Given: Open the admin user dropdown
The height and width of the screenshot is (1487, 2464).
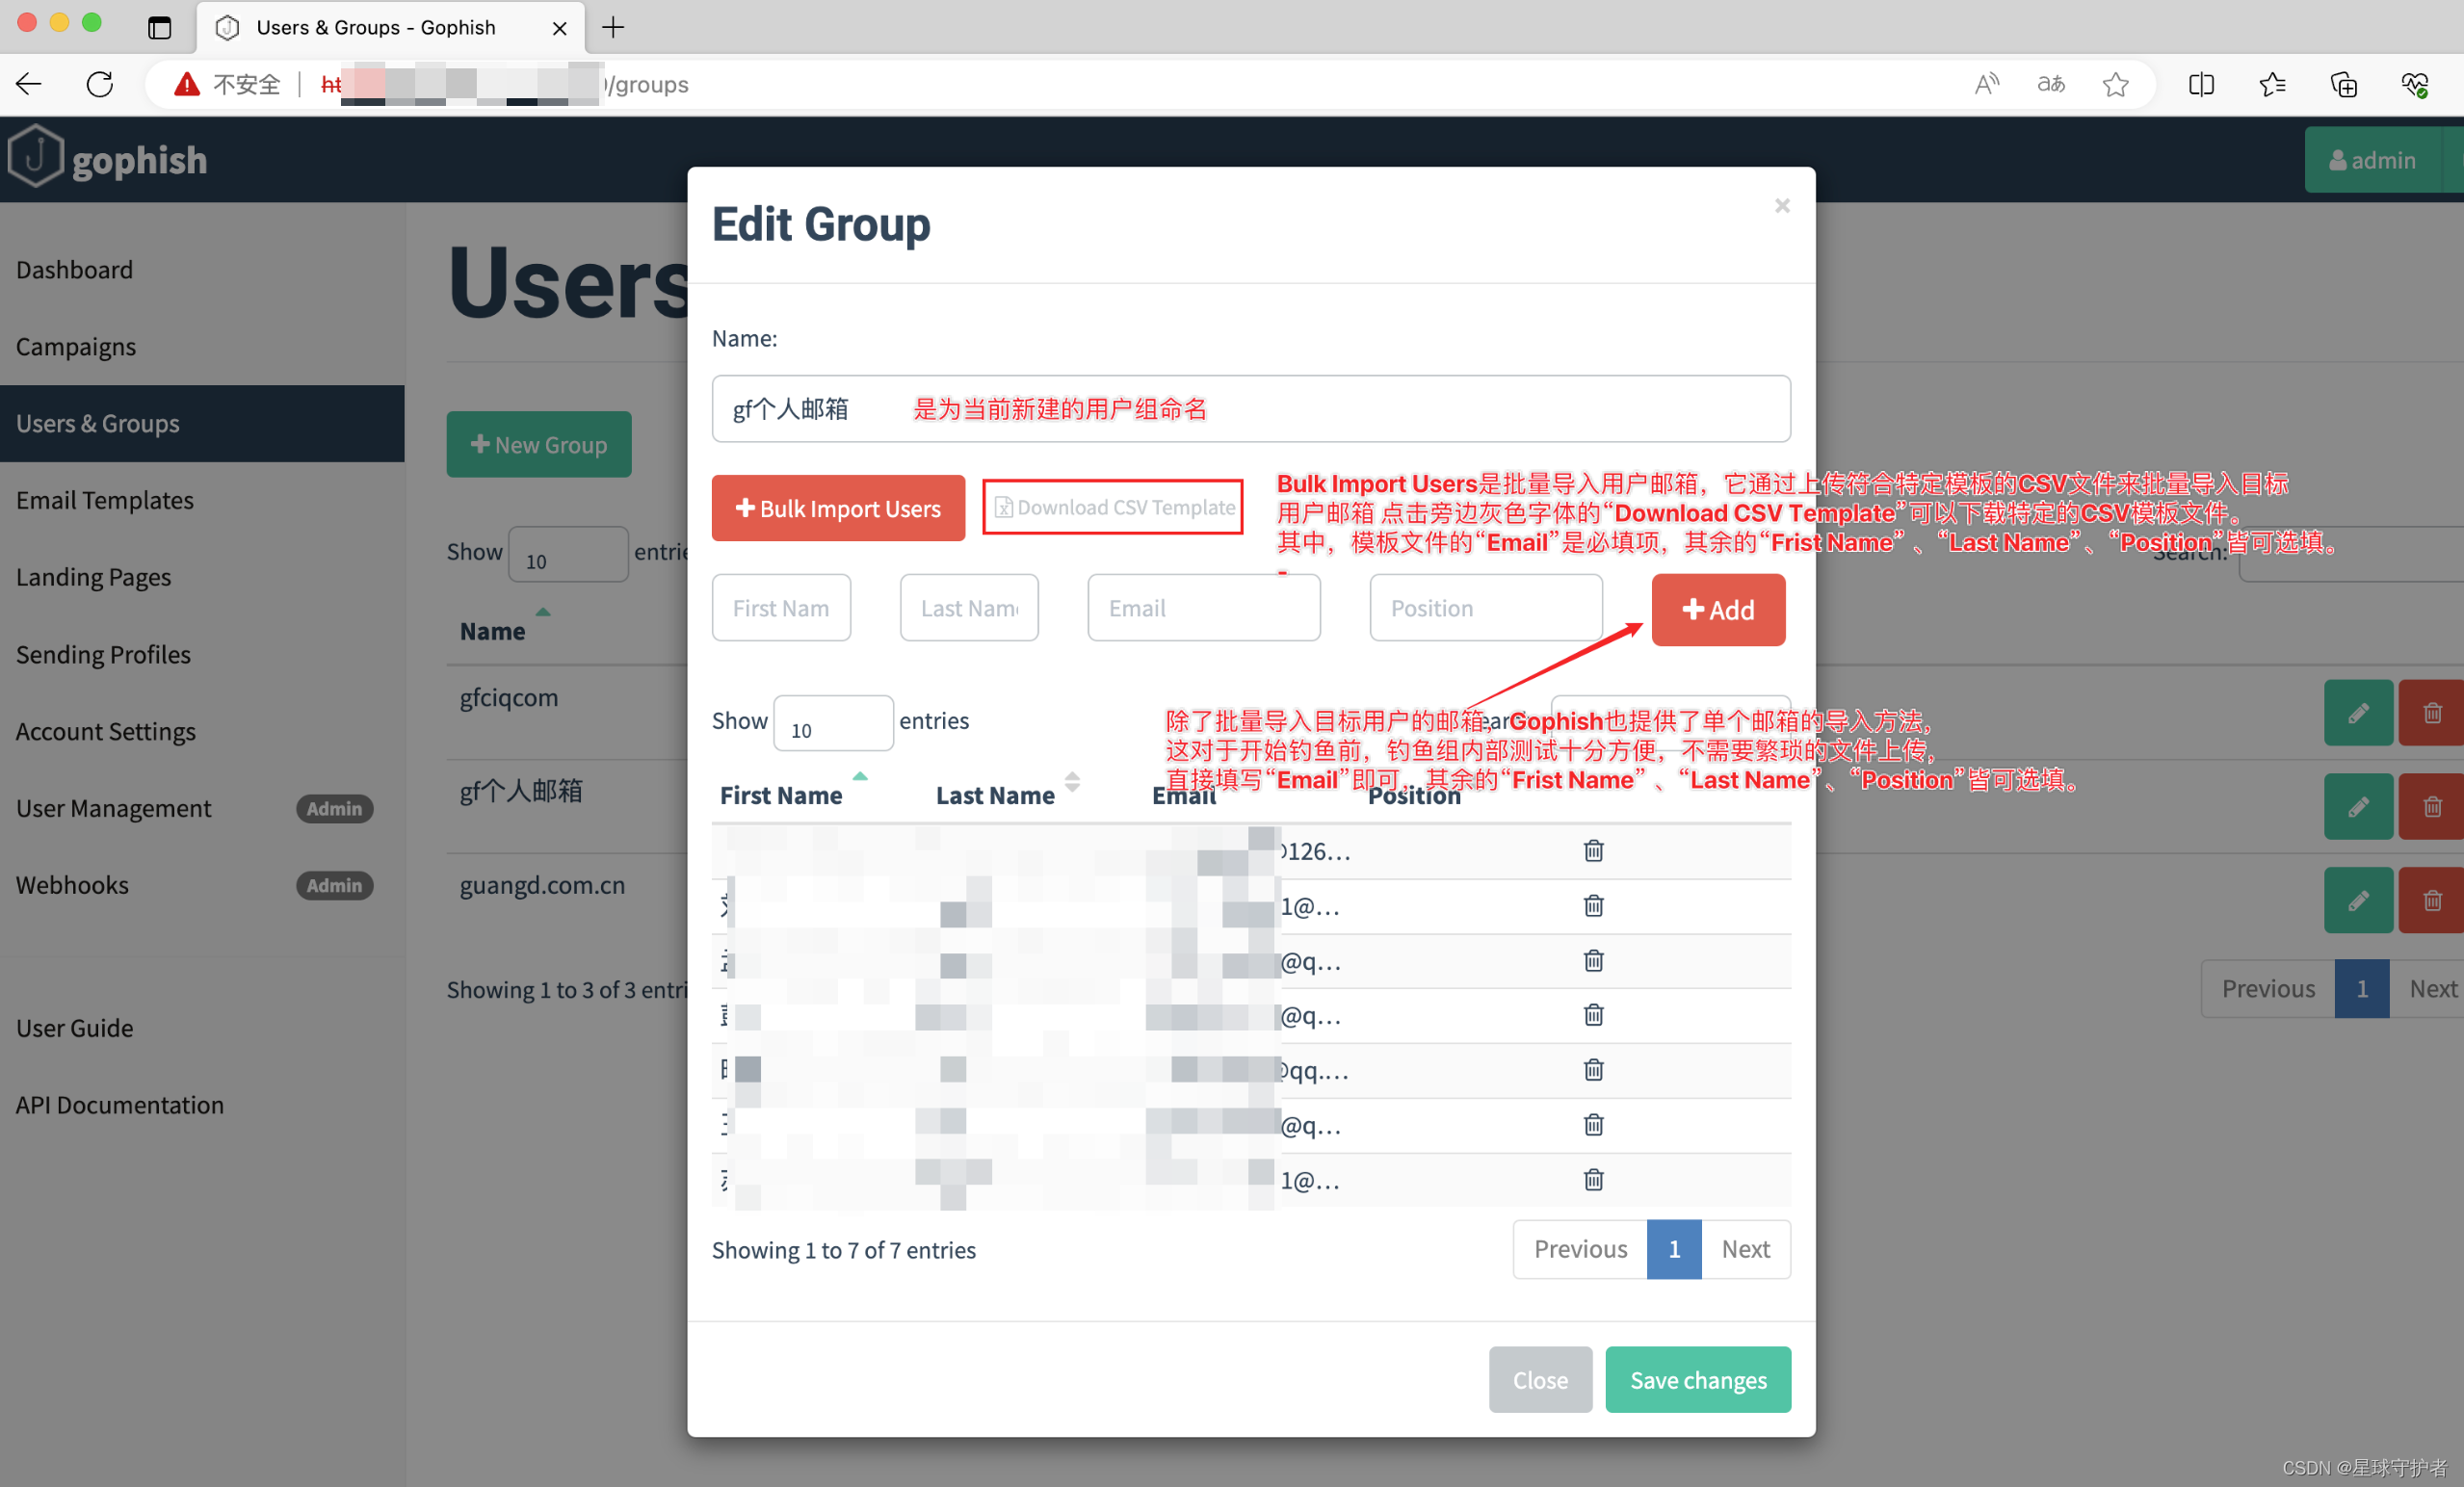Looking at the screenshot, I should click(x=2372, y=160).
